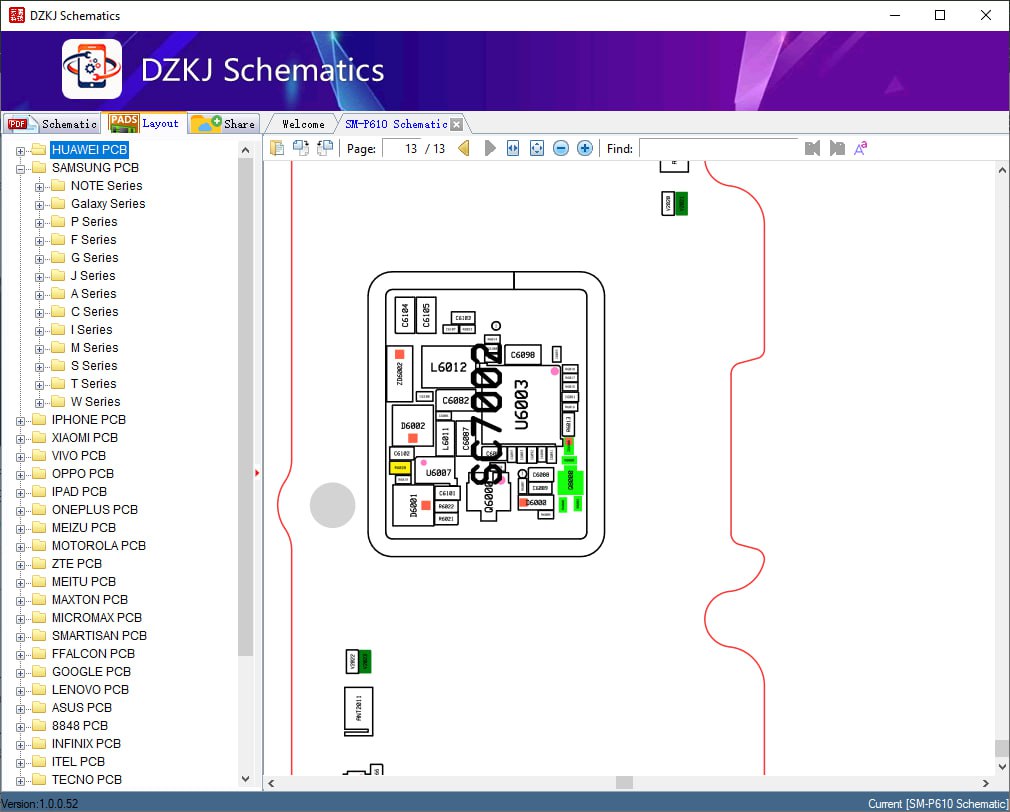This screenshot has height=812, width=1010.
Task: Click the fit width icon
Action: pyautogui.click(x=513, y=148)
